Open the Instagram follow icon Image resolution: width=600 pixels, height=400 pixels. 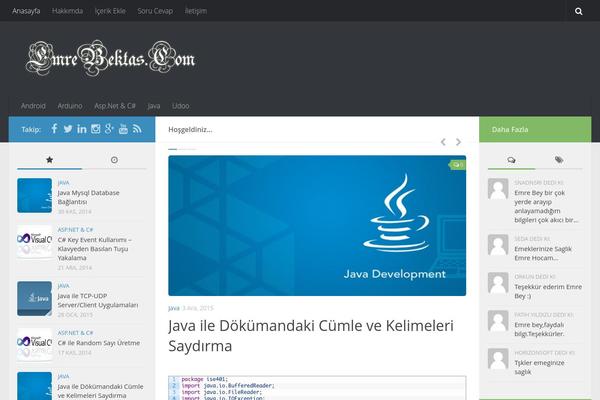[x=95, y=129]
